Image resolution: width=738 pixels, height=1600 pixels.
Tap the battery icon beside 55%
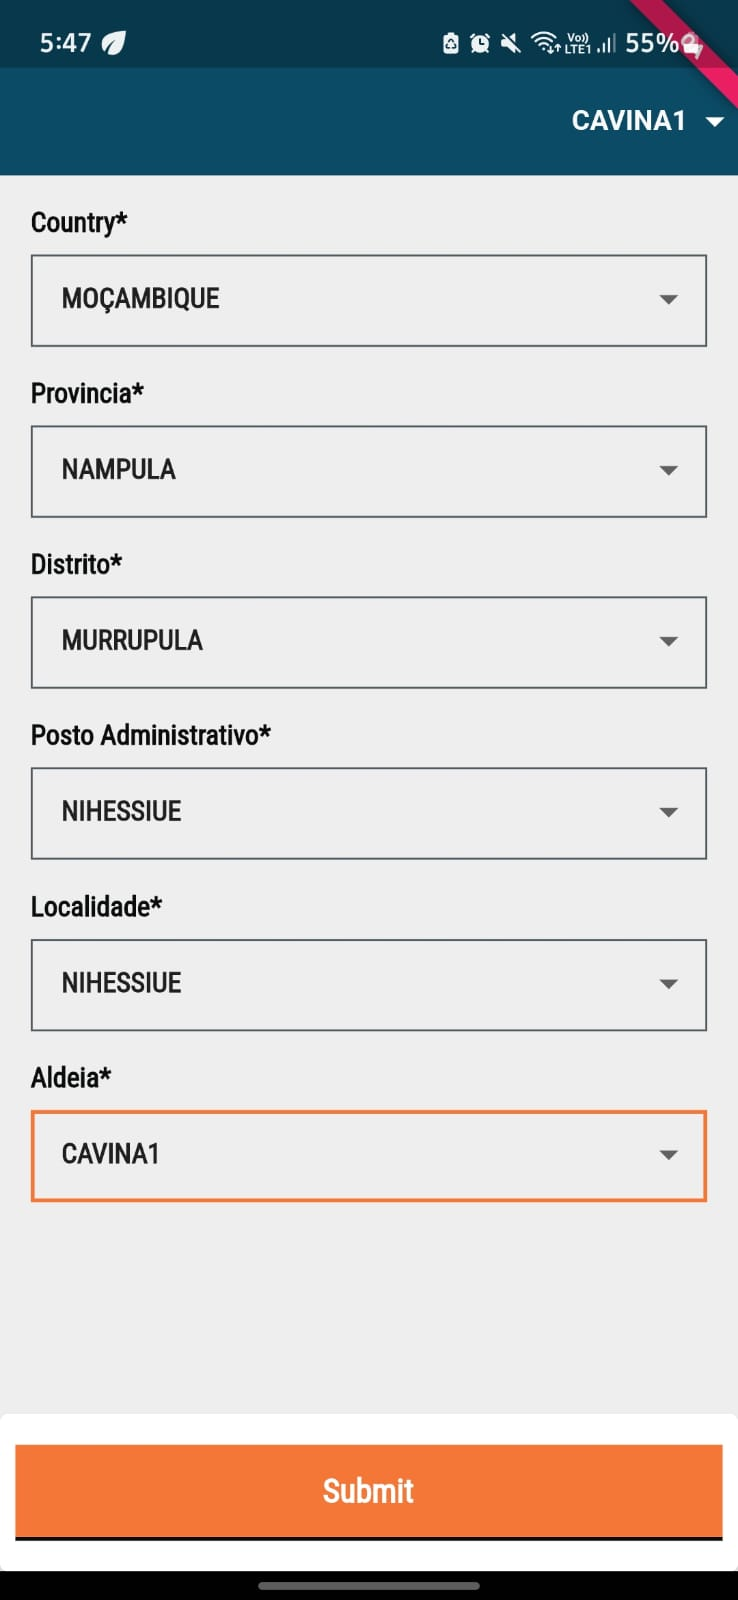pyautogui.click(x=692, y=45)
